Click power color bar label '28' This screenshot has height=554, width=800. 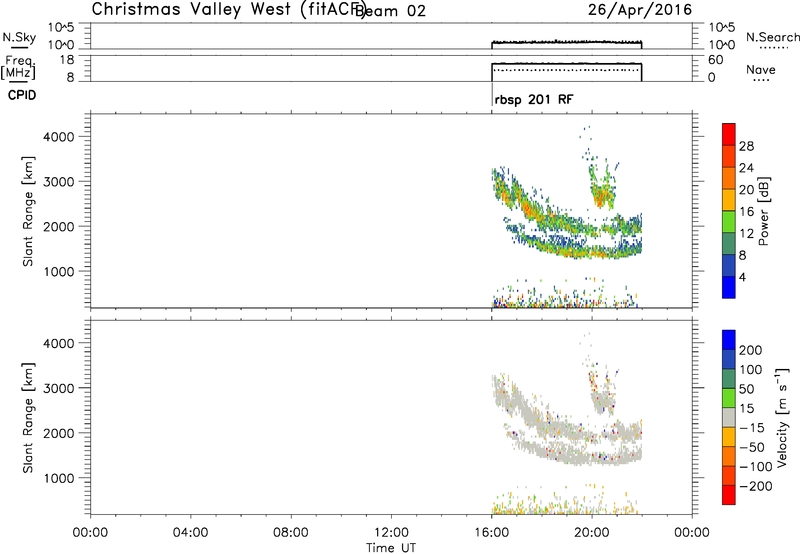tap(746, 146)
